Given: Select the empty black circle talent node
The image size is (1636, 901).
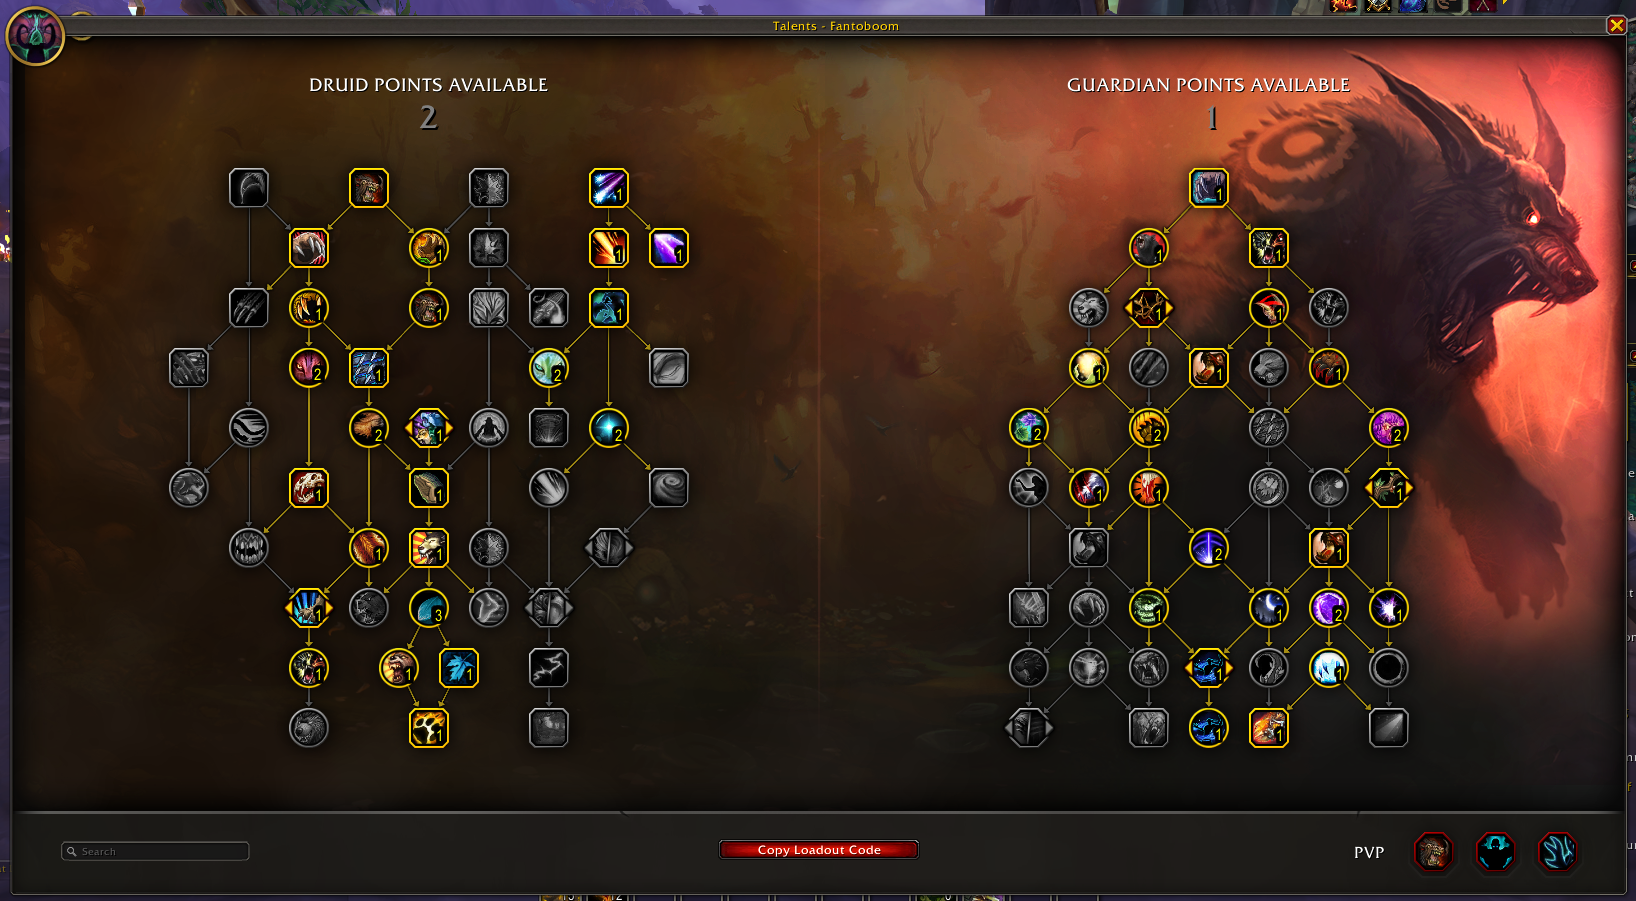Looking at the screenshot, I should [1389, 668].
